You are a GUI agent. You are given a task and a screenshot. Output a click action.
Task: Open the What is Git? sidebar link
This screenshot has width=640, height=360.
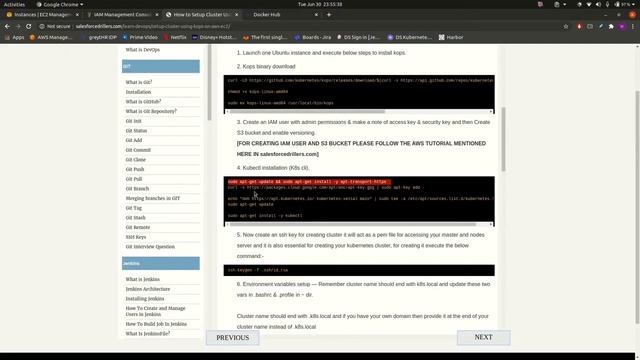[x=139, y=82]
